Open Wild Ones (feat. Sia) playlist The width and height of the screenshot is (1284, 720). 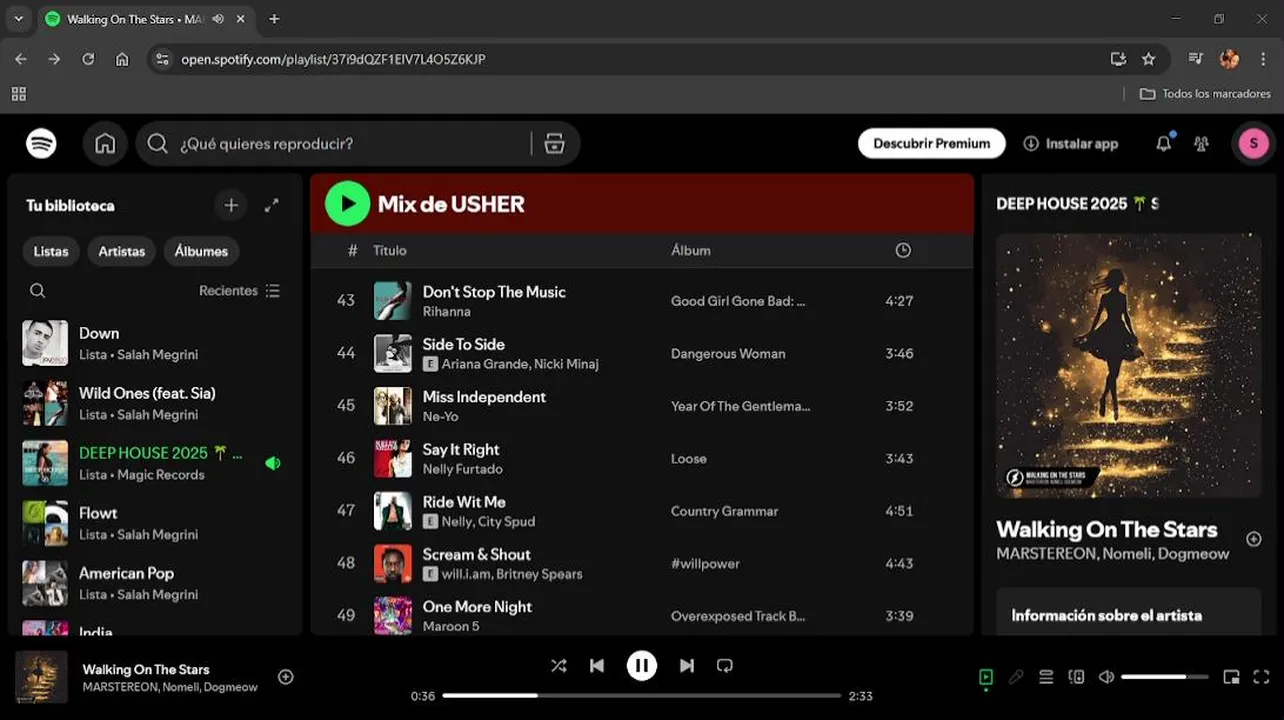(152, 403)
